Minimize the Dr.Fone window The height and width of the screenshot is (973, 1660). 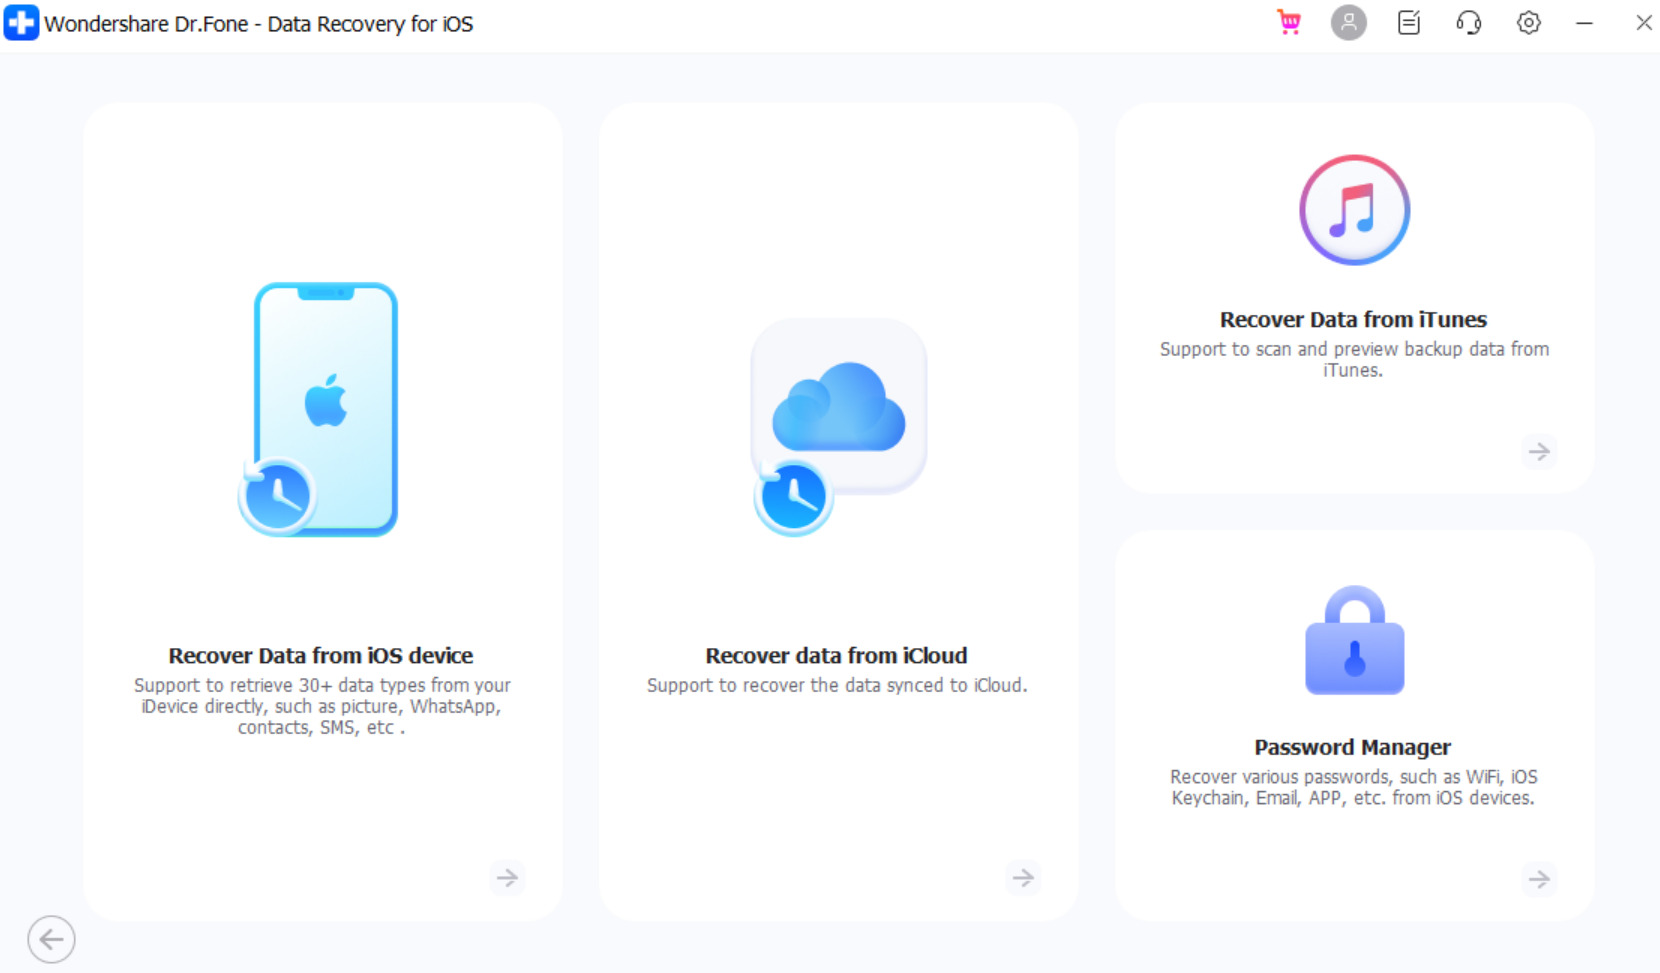coord(1584,22)
